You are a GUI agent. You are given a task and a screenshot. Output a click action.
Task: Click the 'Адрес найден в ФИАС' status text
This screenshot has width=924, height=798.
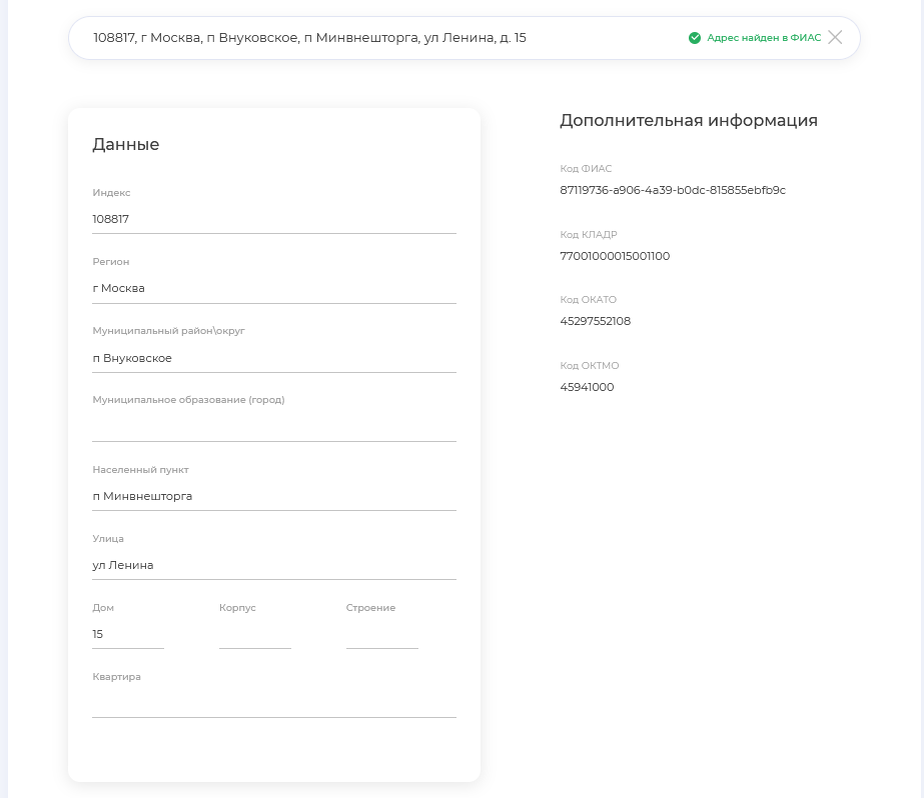763,38
